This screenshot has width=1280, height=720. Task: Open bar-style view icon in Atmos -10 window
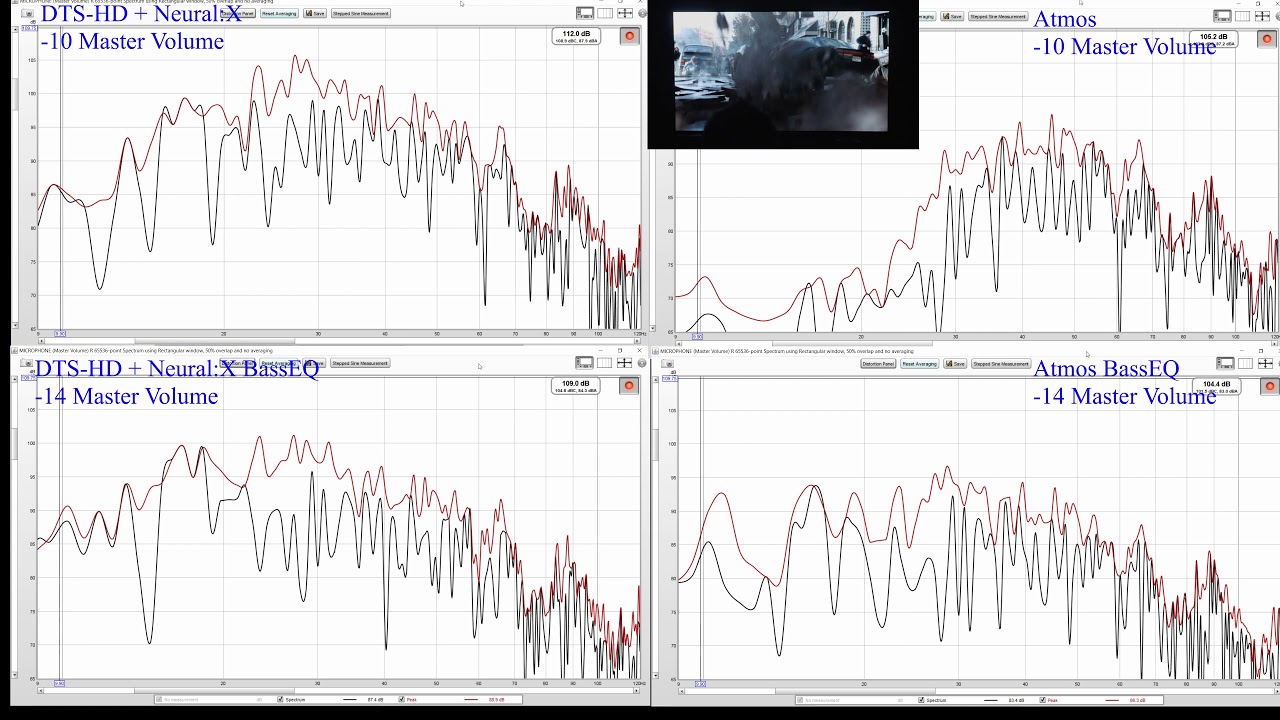point(1244,16)
